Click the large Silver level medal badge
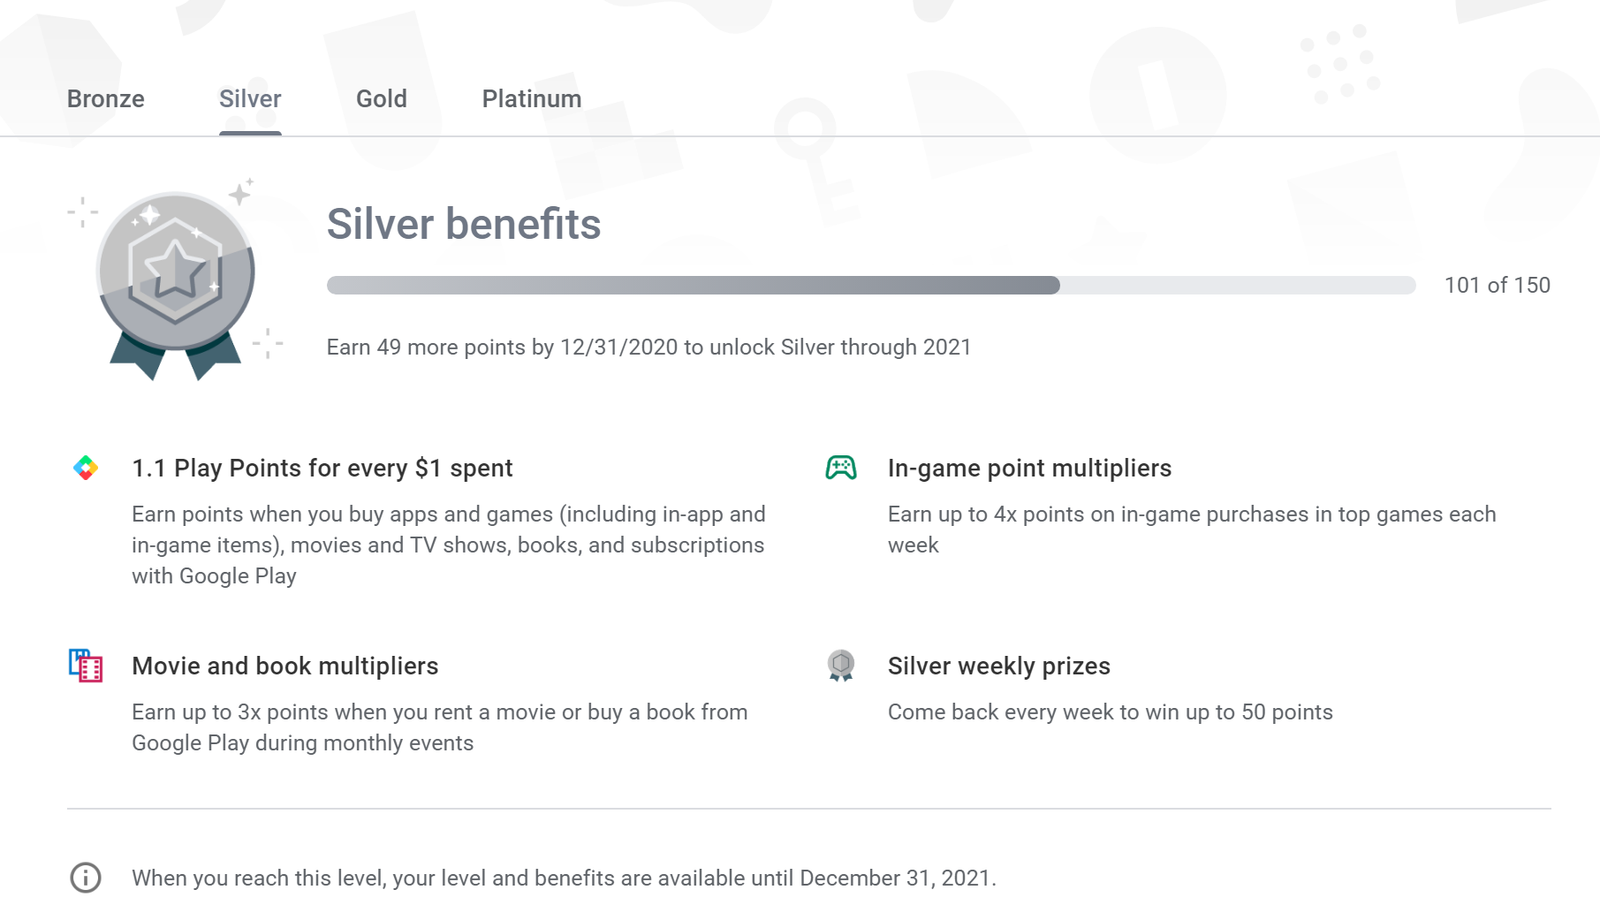Image resolution: width=1600 pixels, height=900 pixels. [x=175, y=270]
